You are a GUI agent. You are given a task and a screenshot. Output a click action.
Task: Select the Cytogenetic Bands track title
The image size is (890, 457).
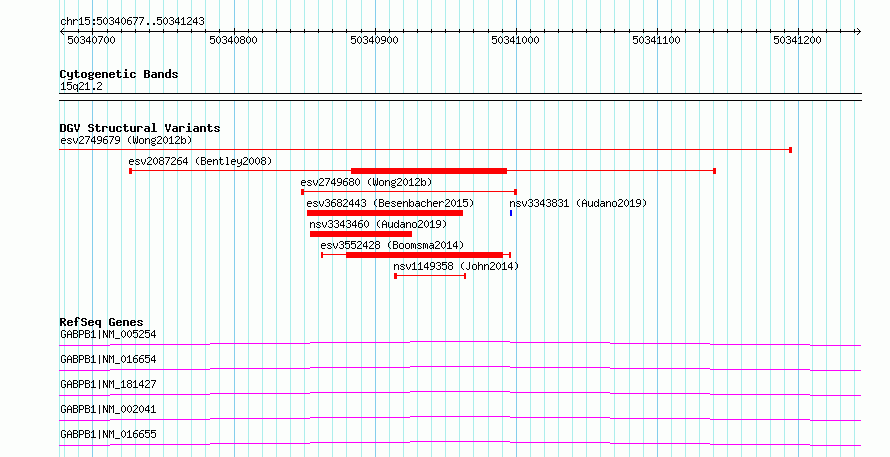(119, 74)
